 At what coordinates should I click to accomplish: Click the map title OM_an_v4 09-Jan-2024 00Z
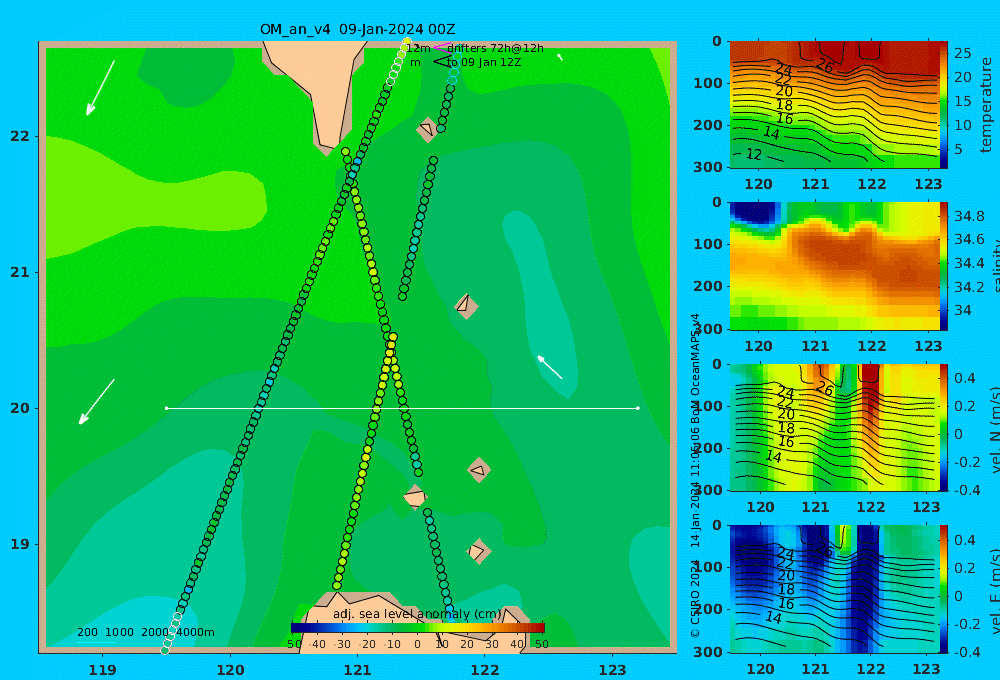point(357,29)
